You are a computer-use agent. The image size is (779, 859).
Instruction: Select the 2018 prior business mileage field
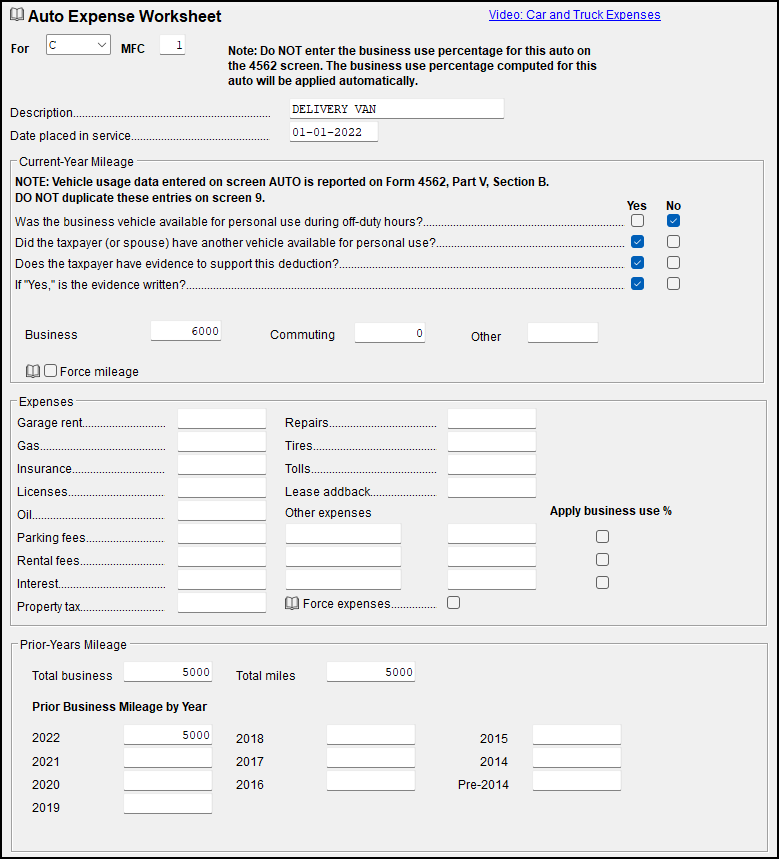coord(371,735)
